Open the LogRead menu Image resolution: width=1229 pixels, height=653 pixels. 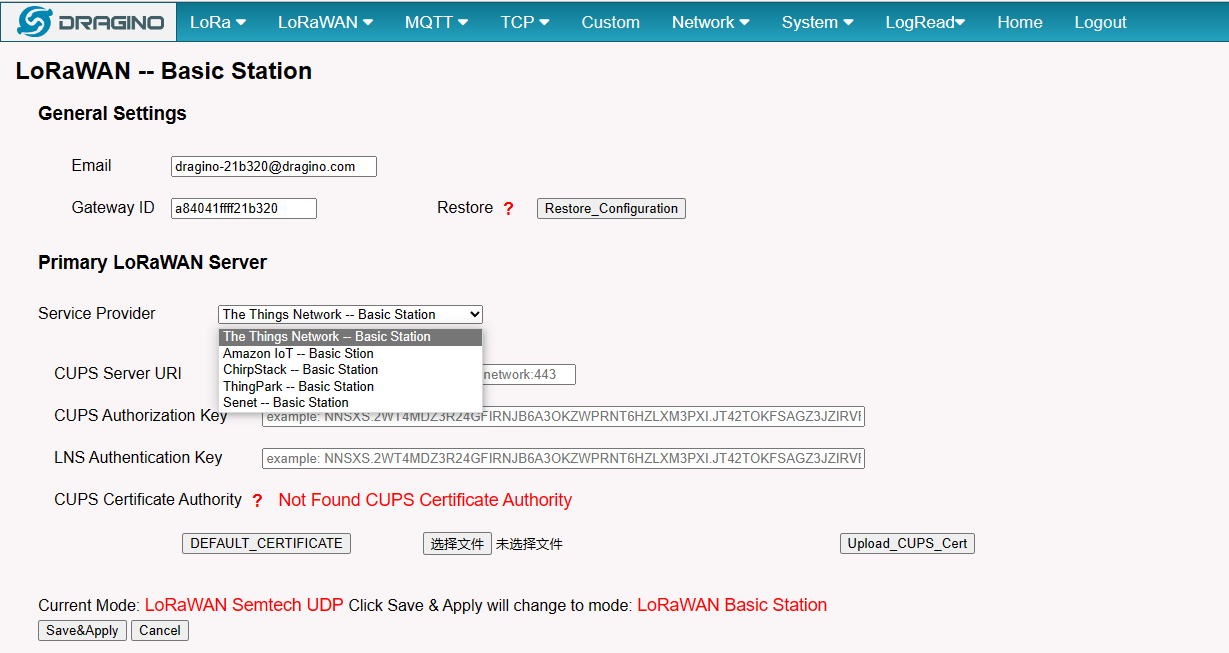pos(925,22)
